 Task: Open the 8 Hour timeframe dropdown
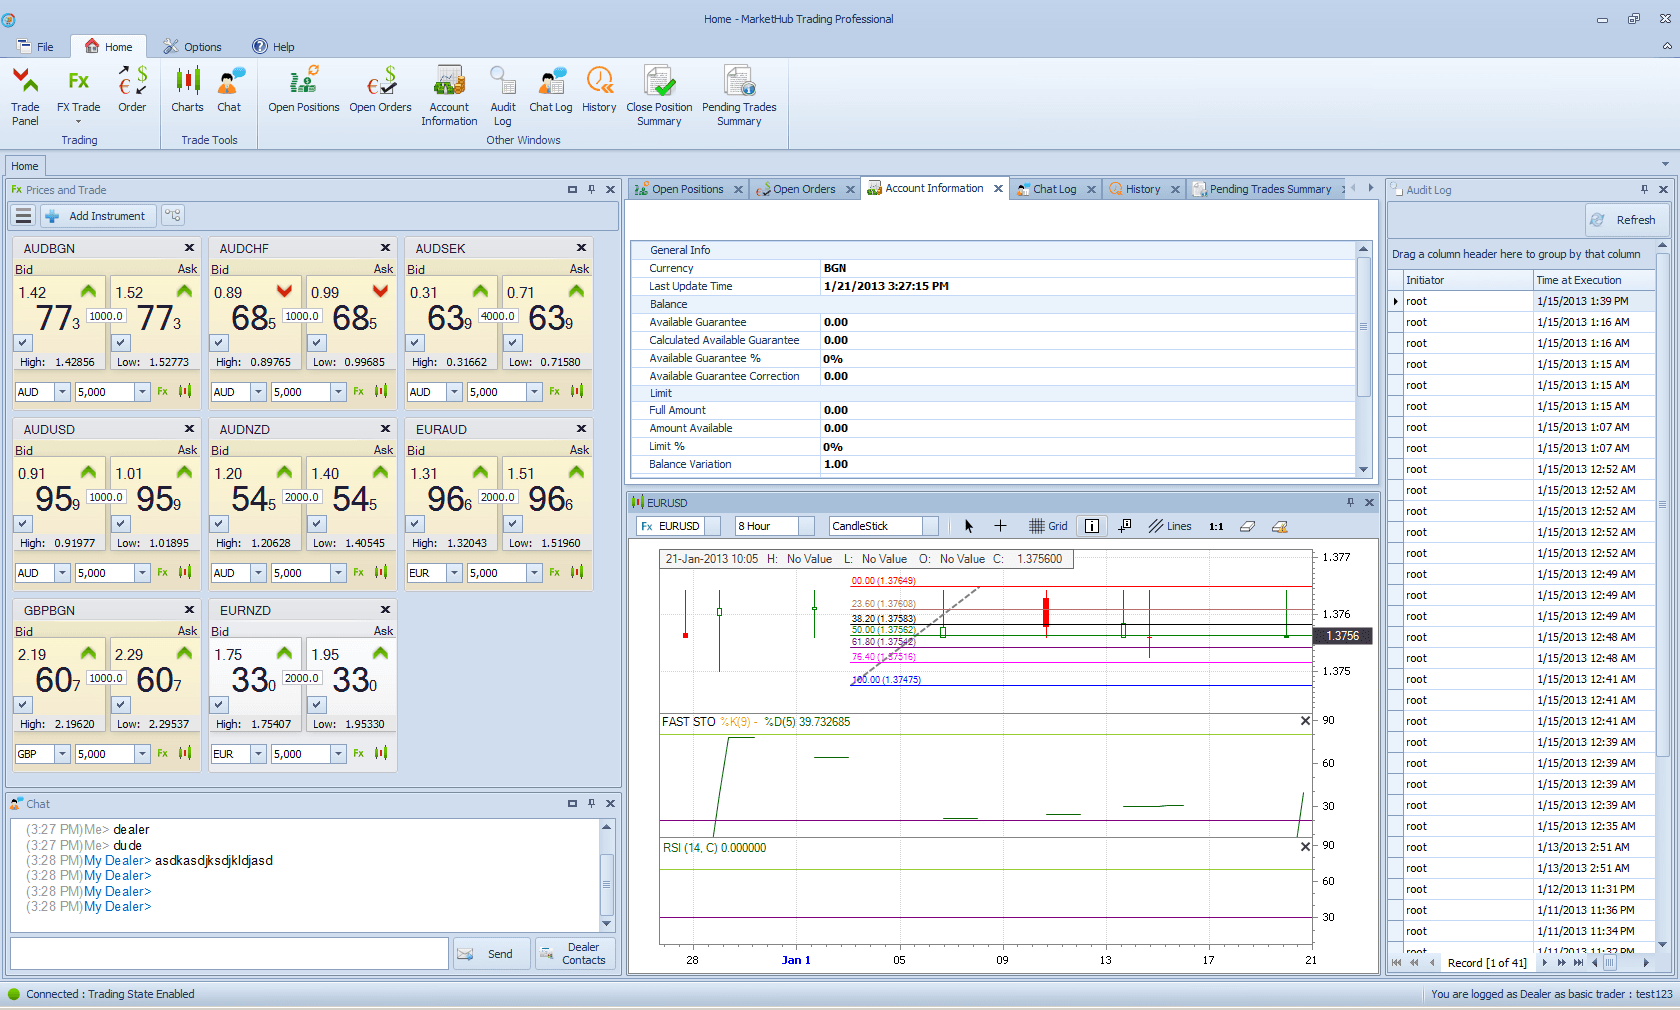click(x=806, y=526)
